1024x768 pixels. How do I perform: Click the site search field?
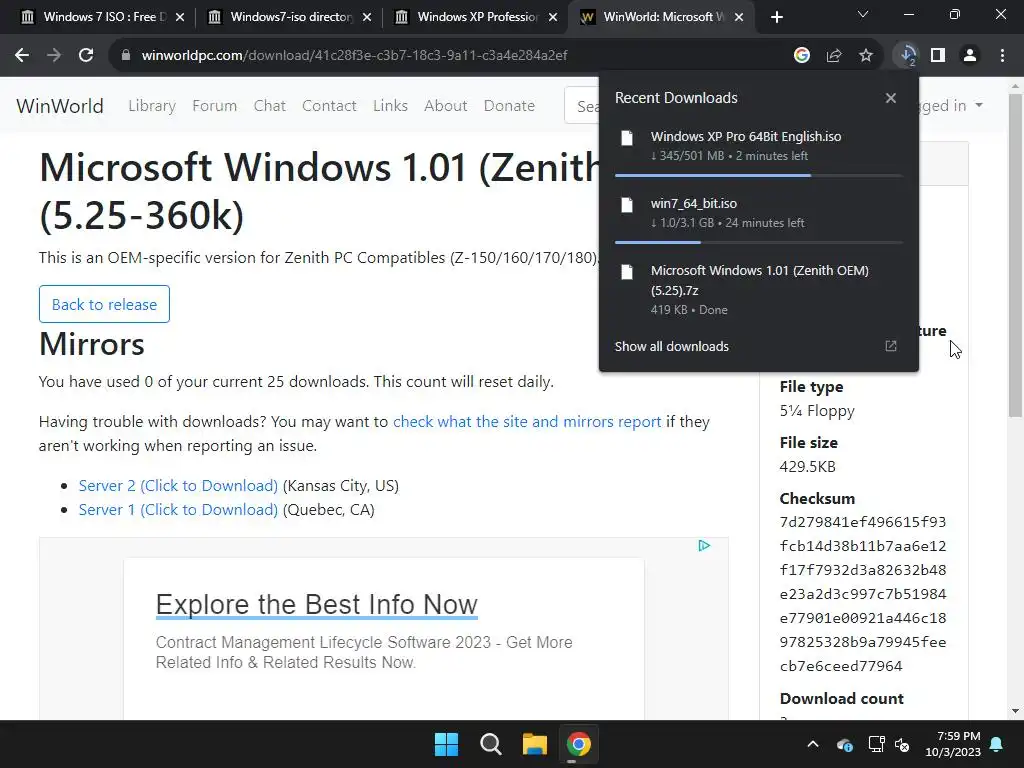pos(582,106)
